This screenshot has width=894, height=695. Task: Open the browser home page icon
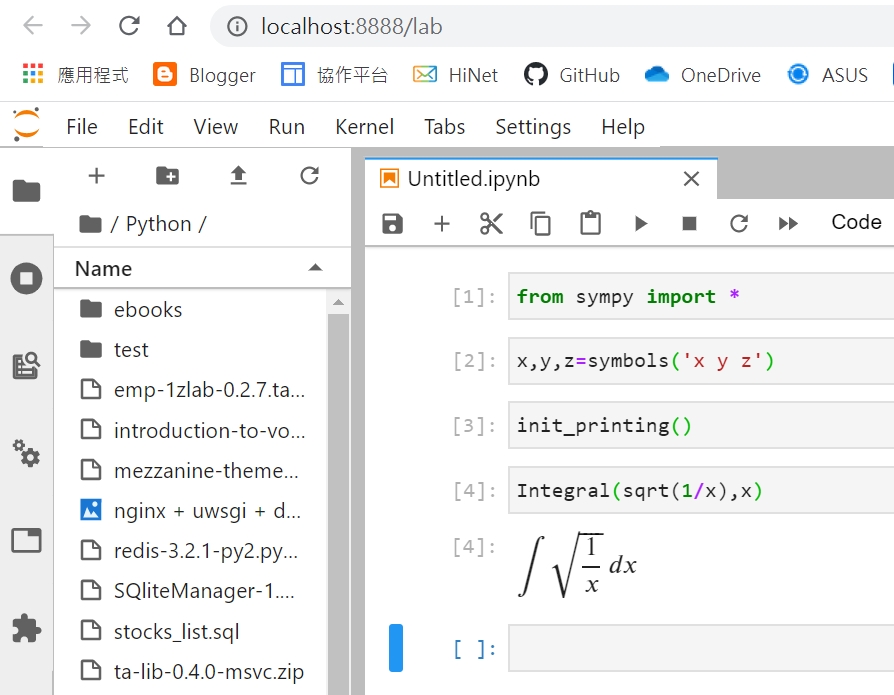tap(177, 26)
